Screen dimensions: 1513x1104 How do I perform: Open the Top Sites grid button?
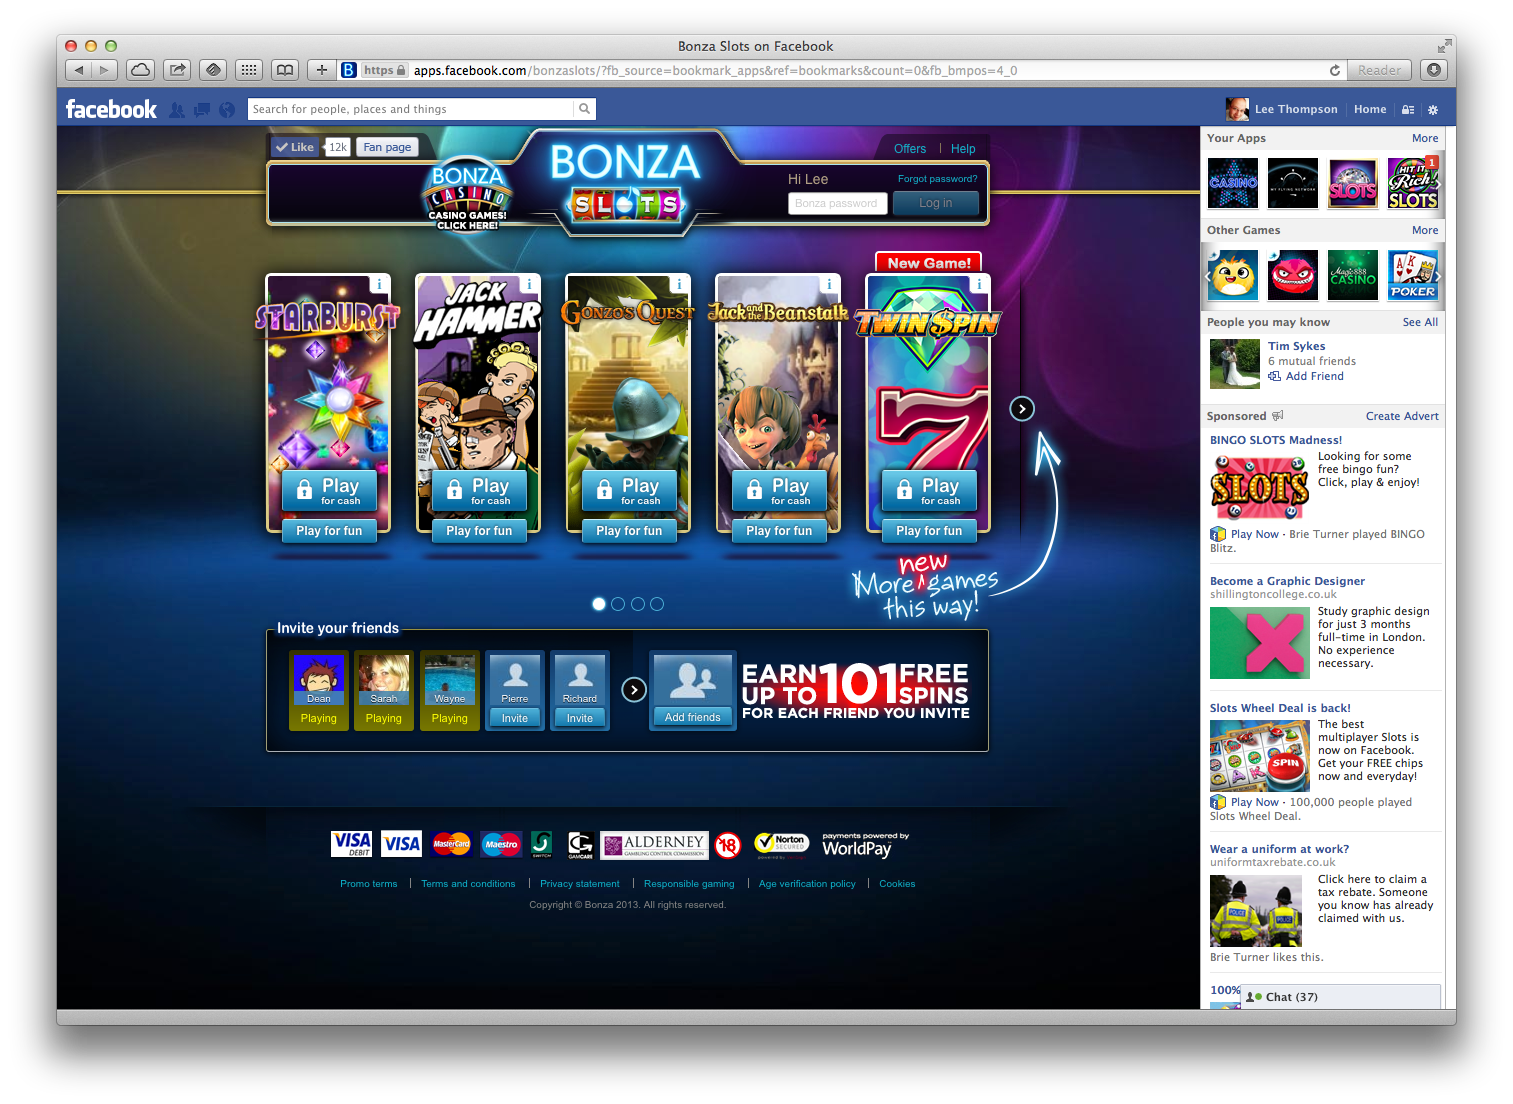(x=249, y=70)
